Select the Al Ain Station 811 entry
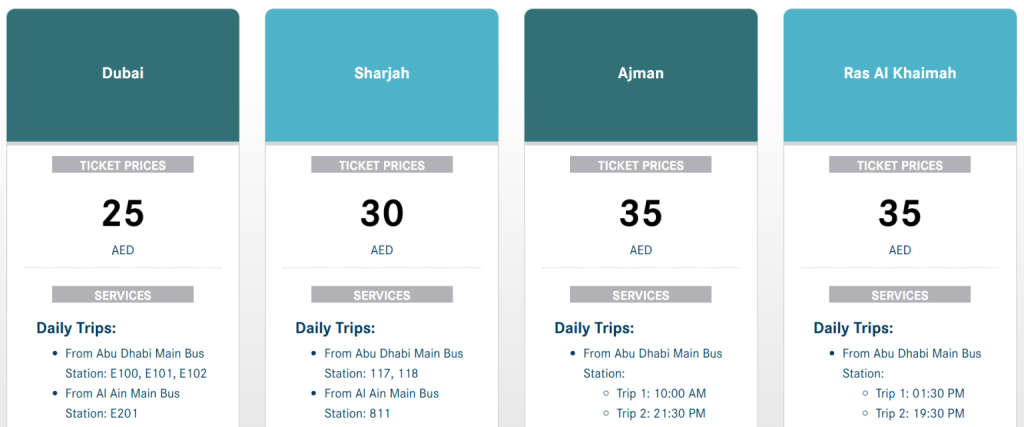 (x=382, y=403)
